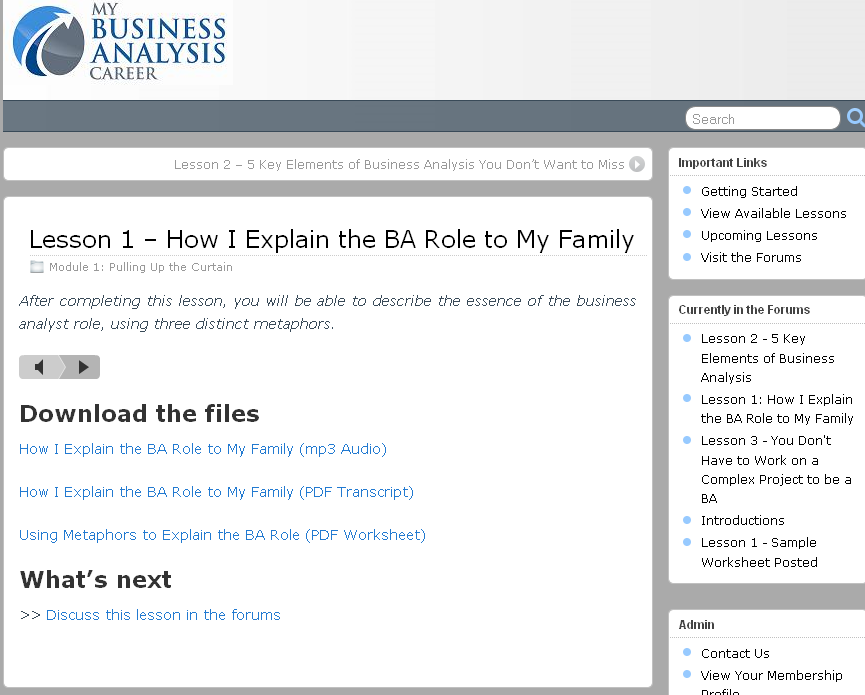The image size is (865, 695).
Task: Open Module 1: Pulling Up the Curtain
Action: point(141,267)
